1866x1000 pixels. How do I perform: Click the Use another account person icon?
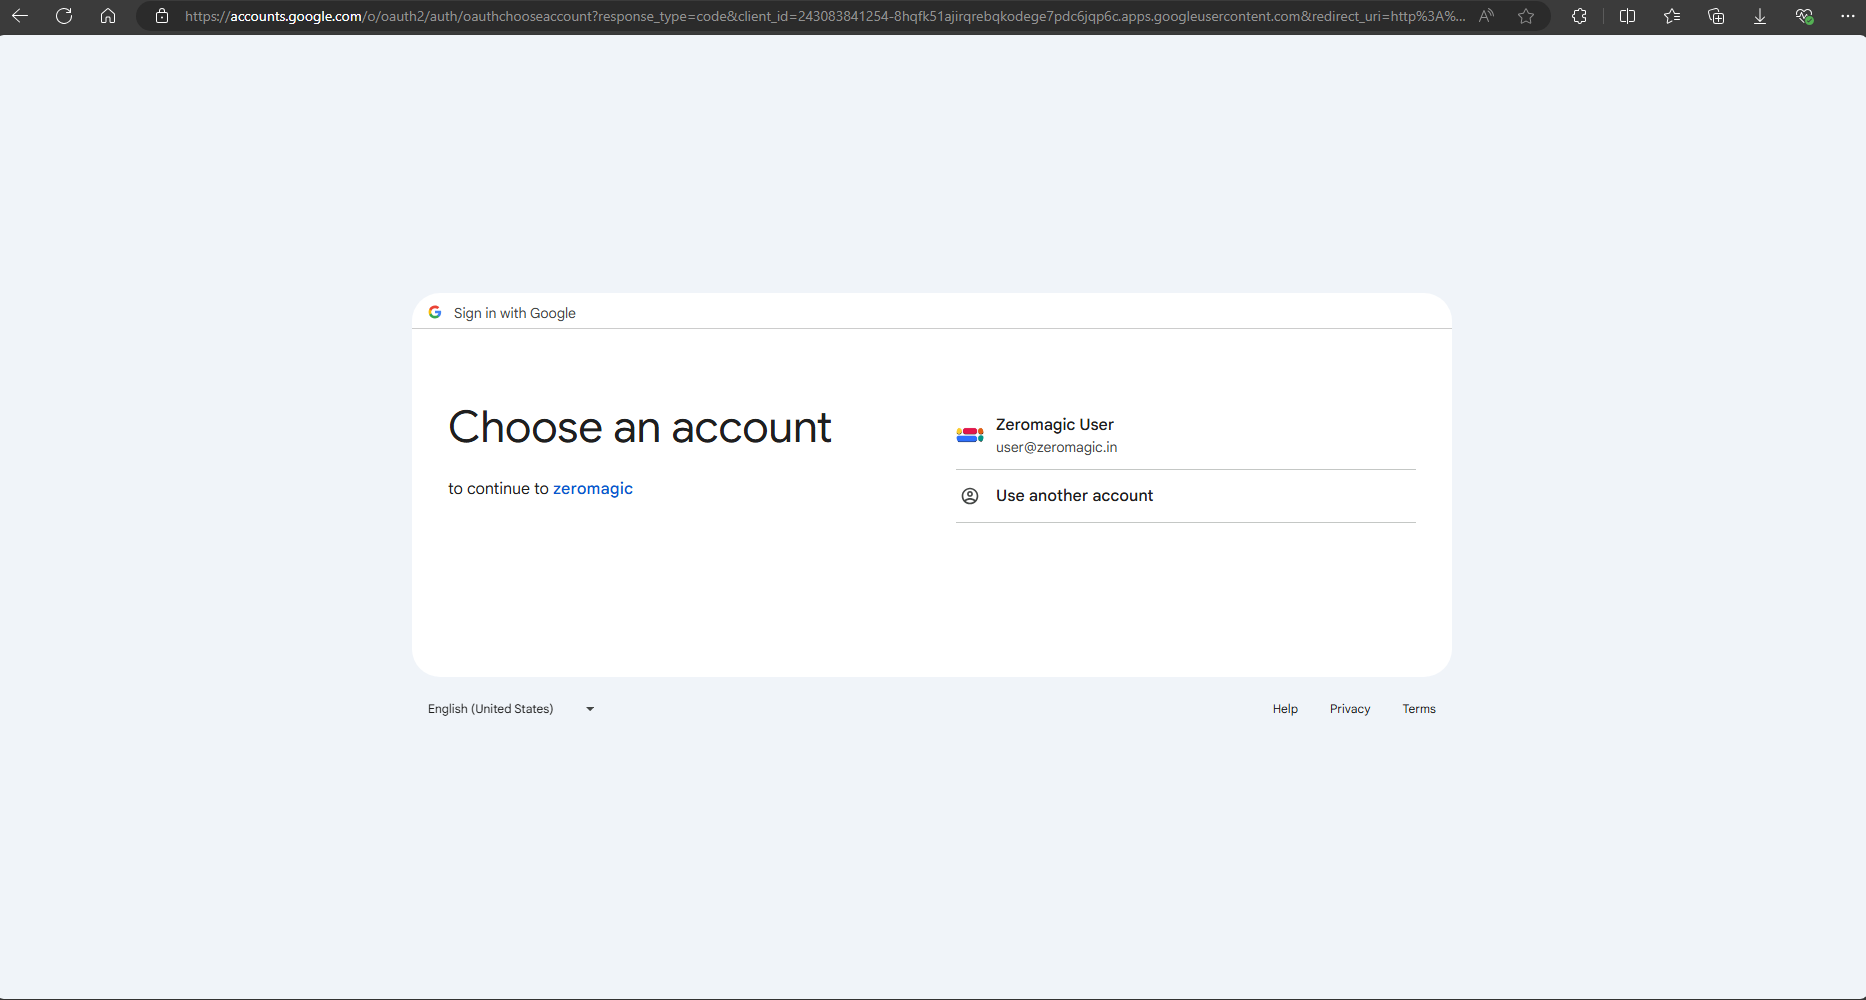click(969, 496)
